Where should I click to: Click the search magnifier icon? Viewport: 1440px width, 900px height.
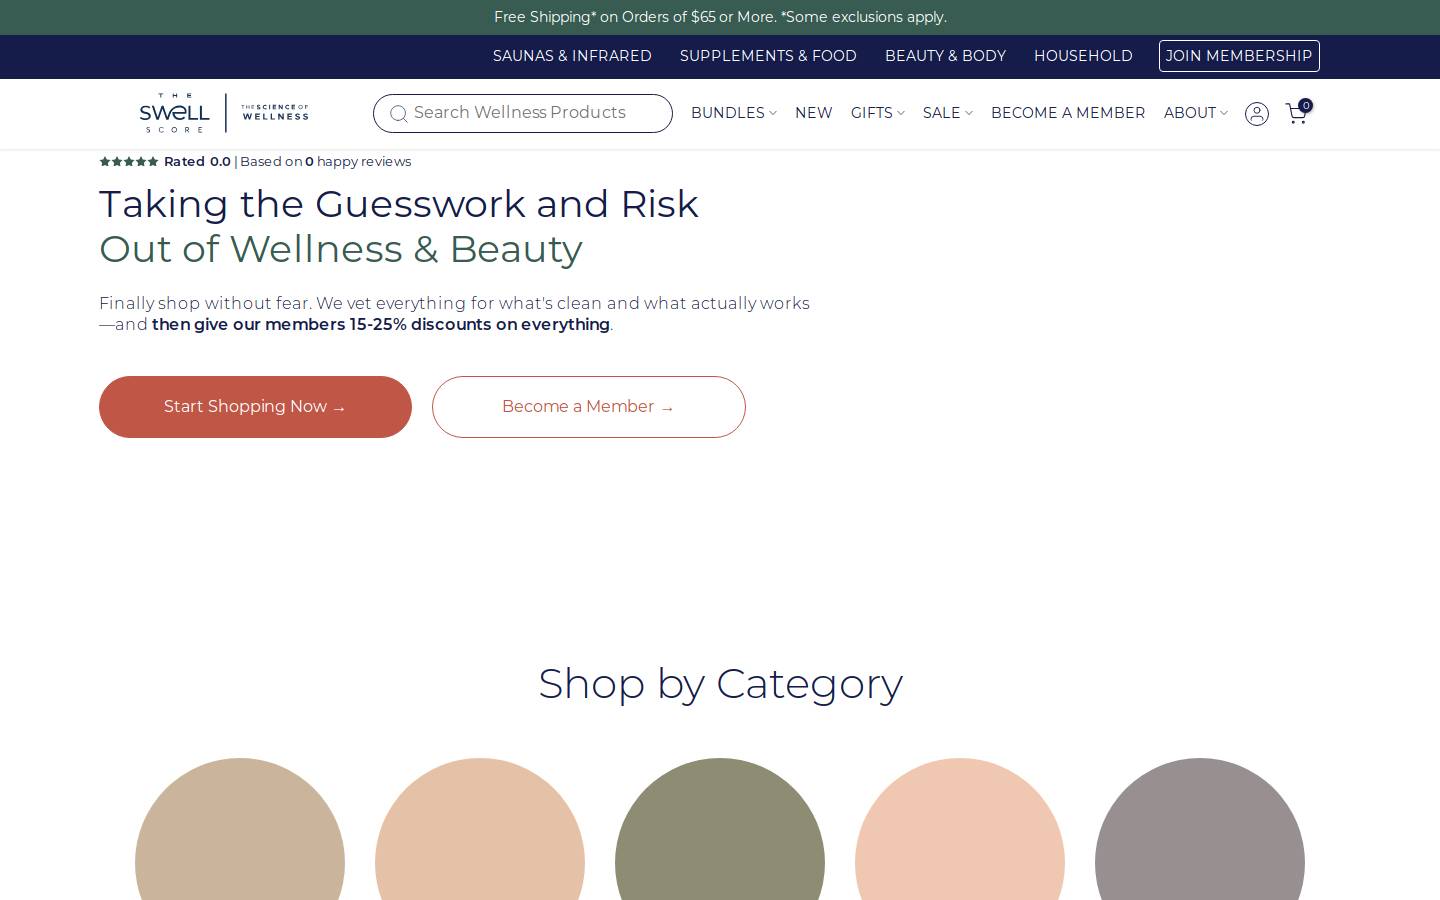[398, 114]
